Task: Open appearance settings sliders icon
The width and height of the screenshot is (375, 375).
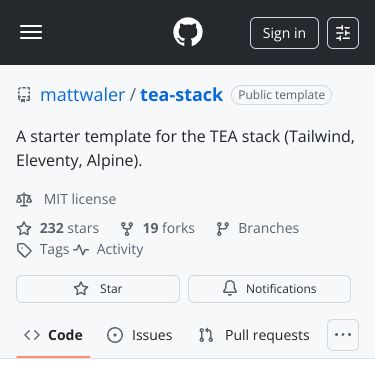Action: (343, 33)
